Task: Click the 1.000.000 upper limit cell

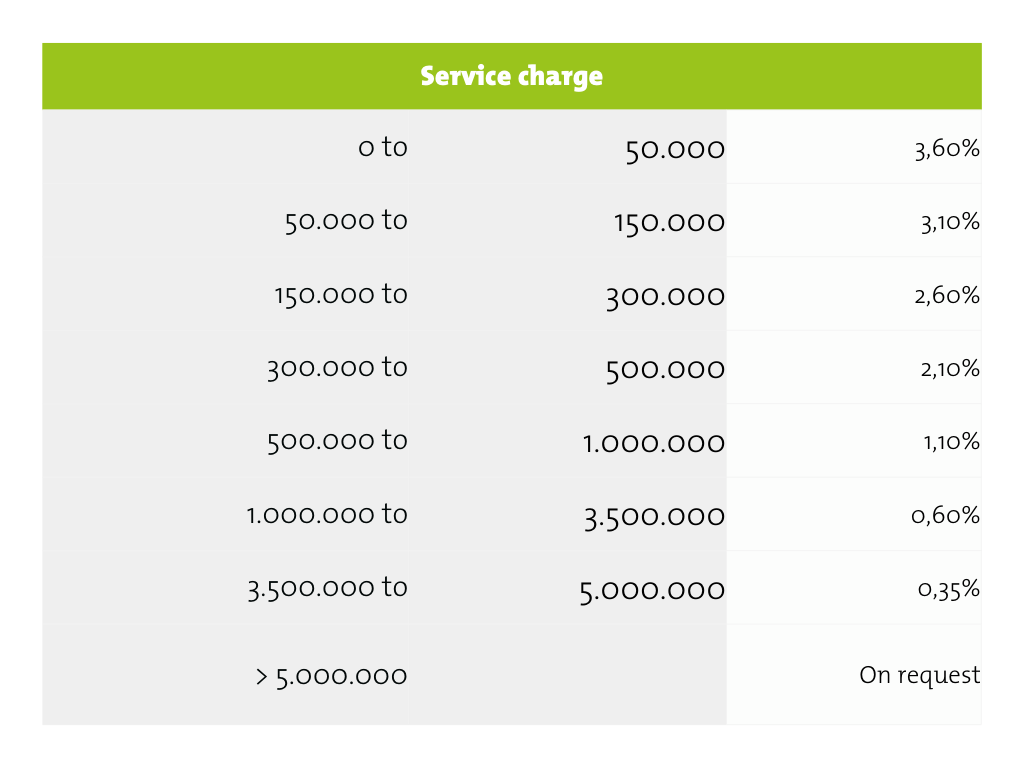Action: [654, 443]
